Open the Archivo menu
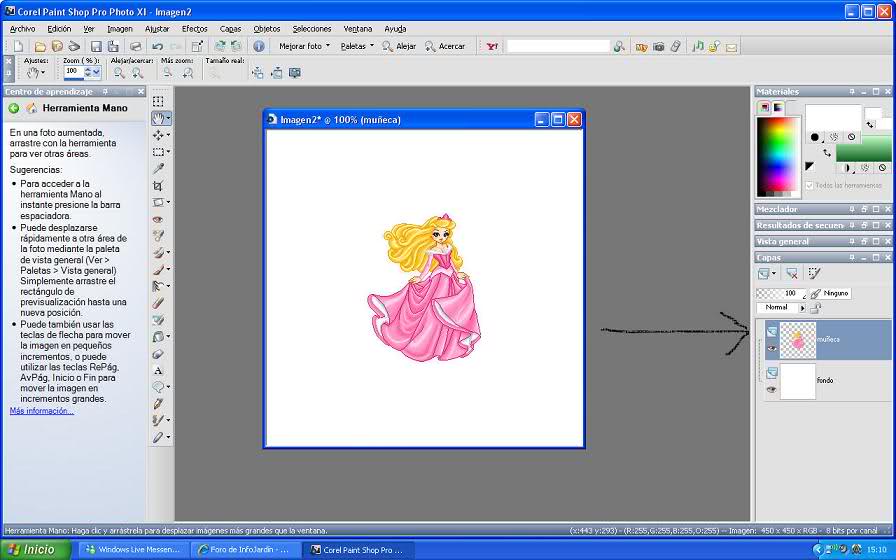The width and height of the screenshot is (896, 560). pos(22,29)
